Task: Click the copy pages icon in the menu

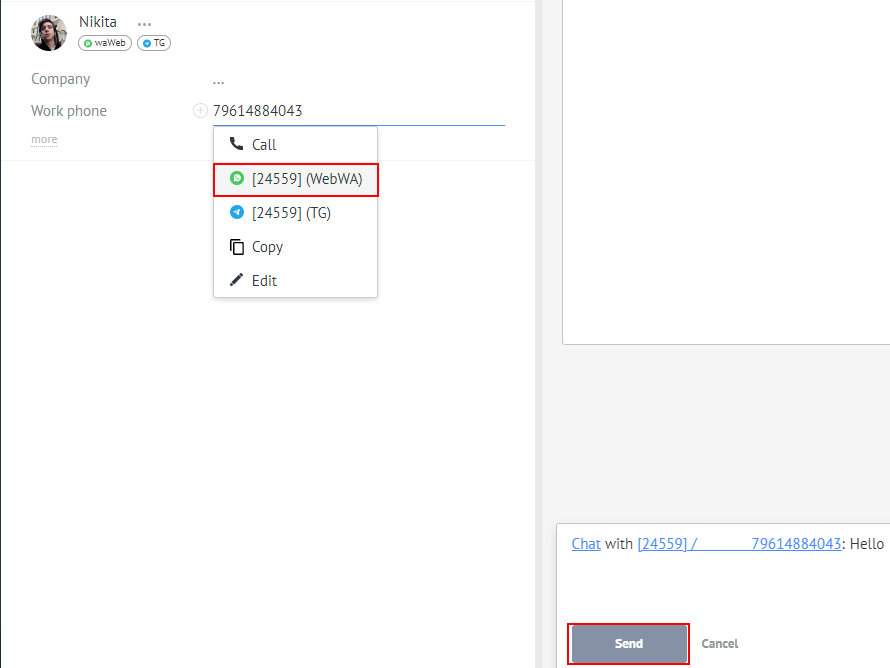Action: click(237, 247)
